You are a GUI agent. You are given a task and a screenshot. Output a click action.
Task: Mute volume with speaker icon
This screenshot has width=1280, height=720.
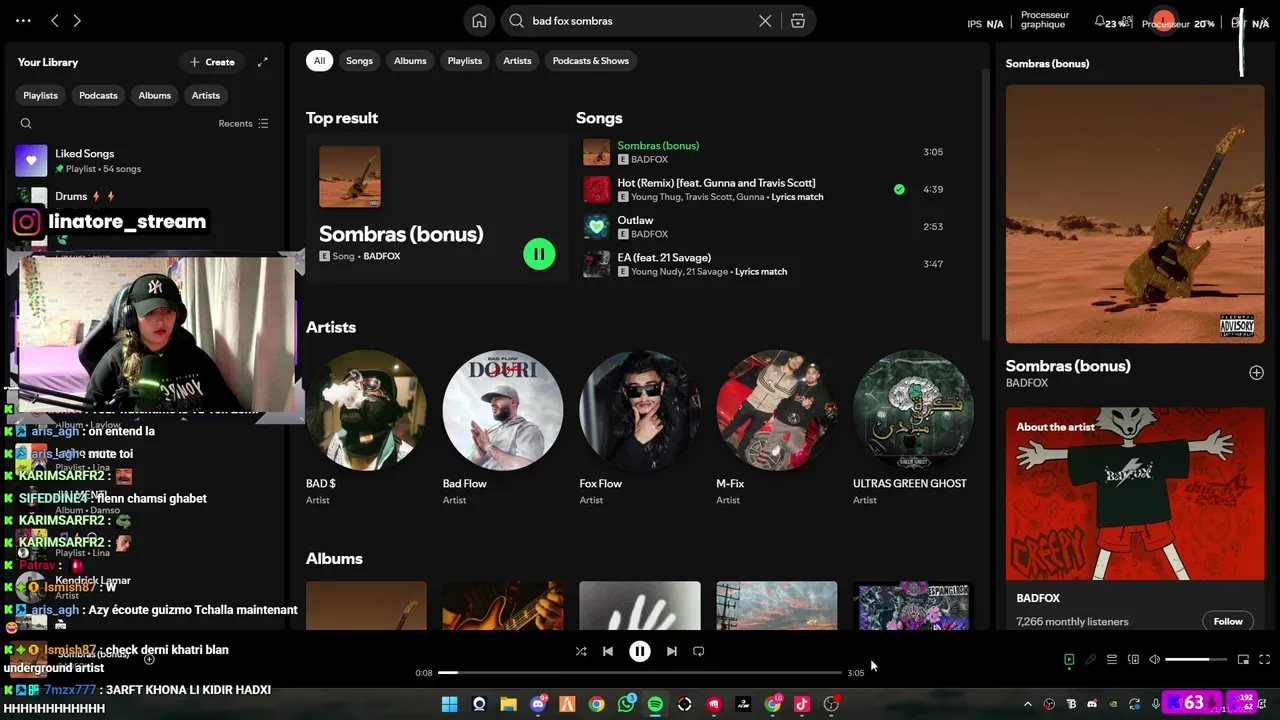click(1154, 660)
